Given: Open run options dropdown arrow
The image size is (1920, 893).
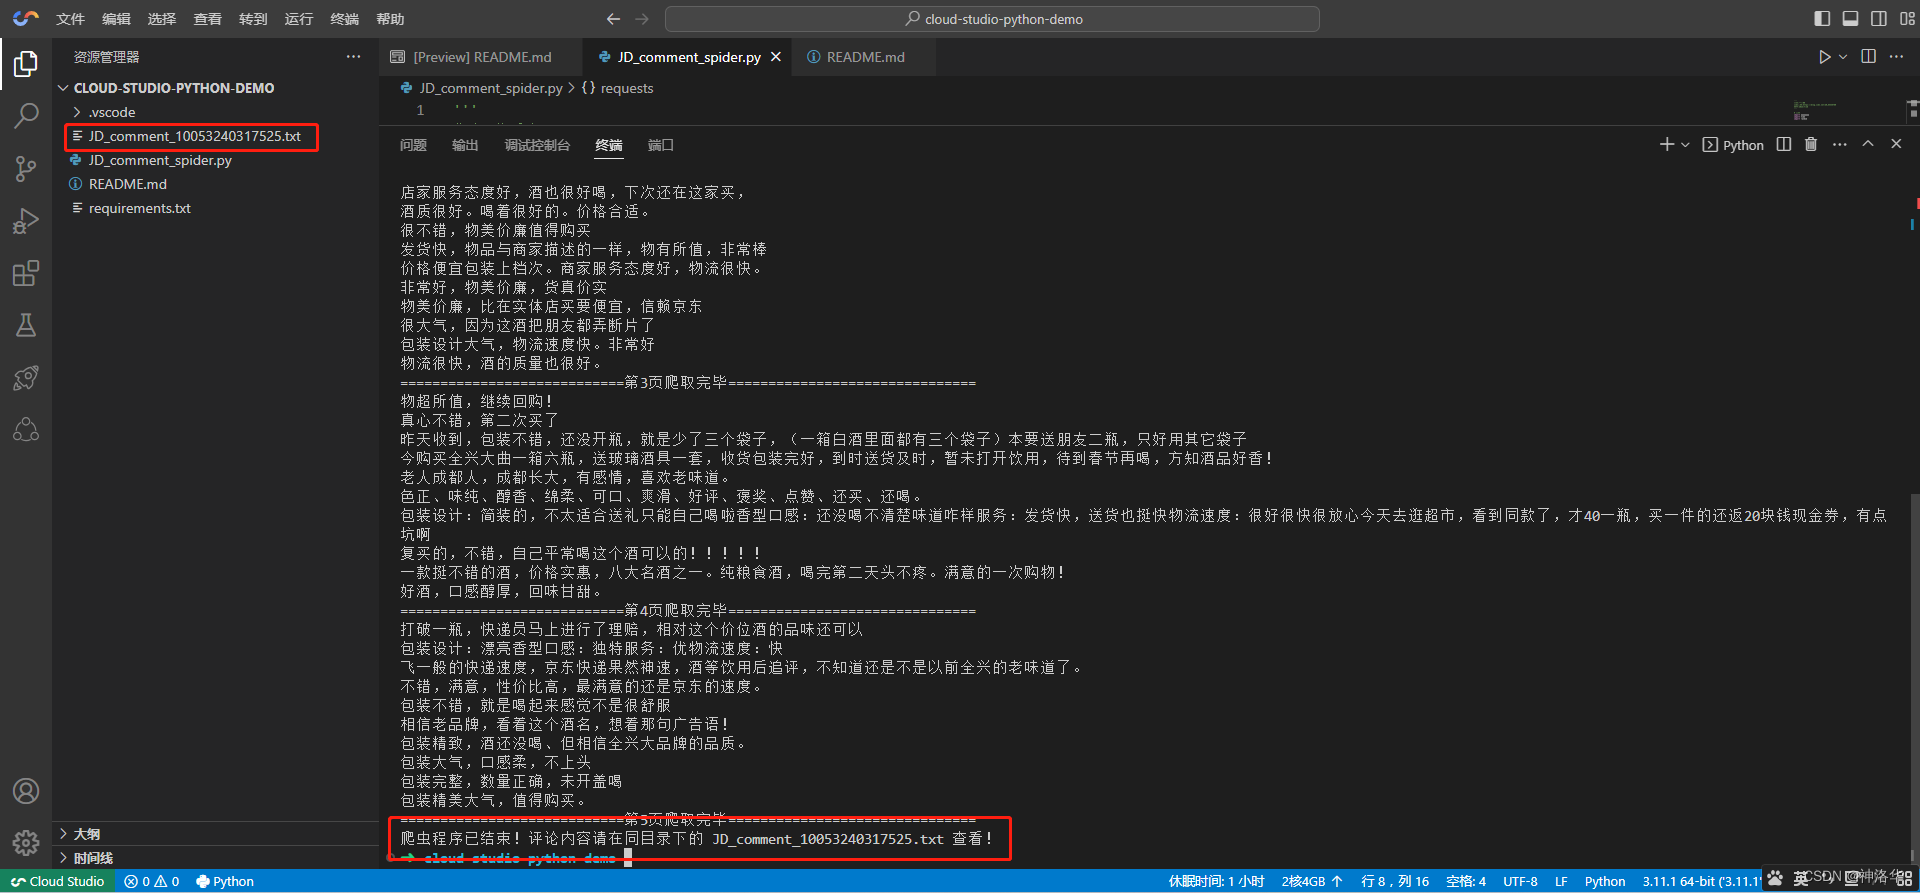Looking at the screenshot, I should coord(1843,57).
